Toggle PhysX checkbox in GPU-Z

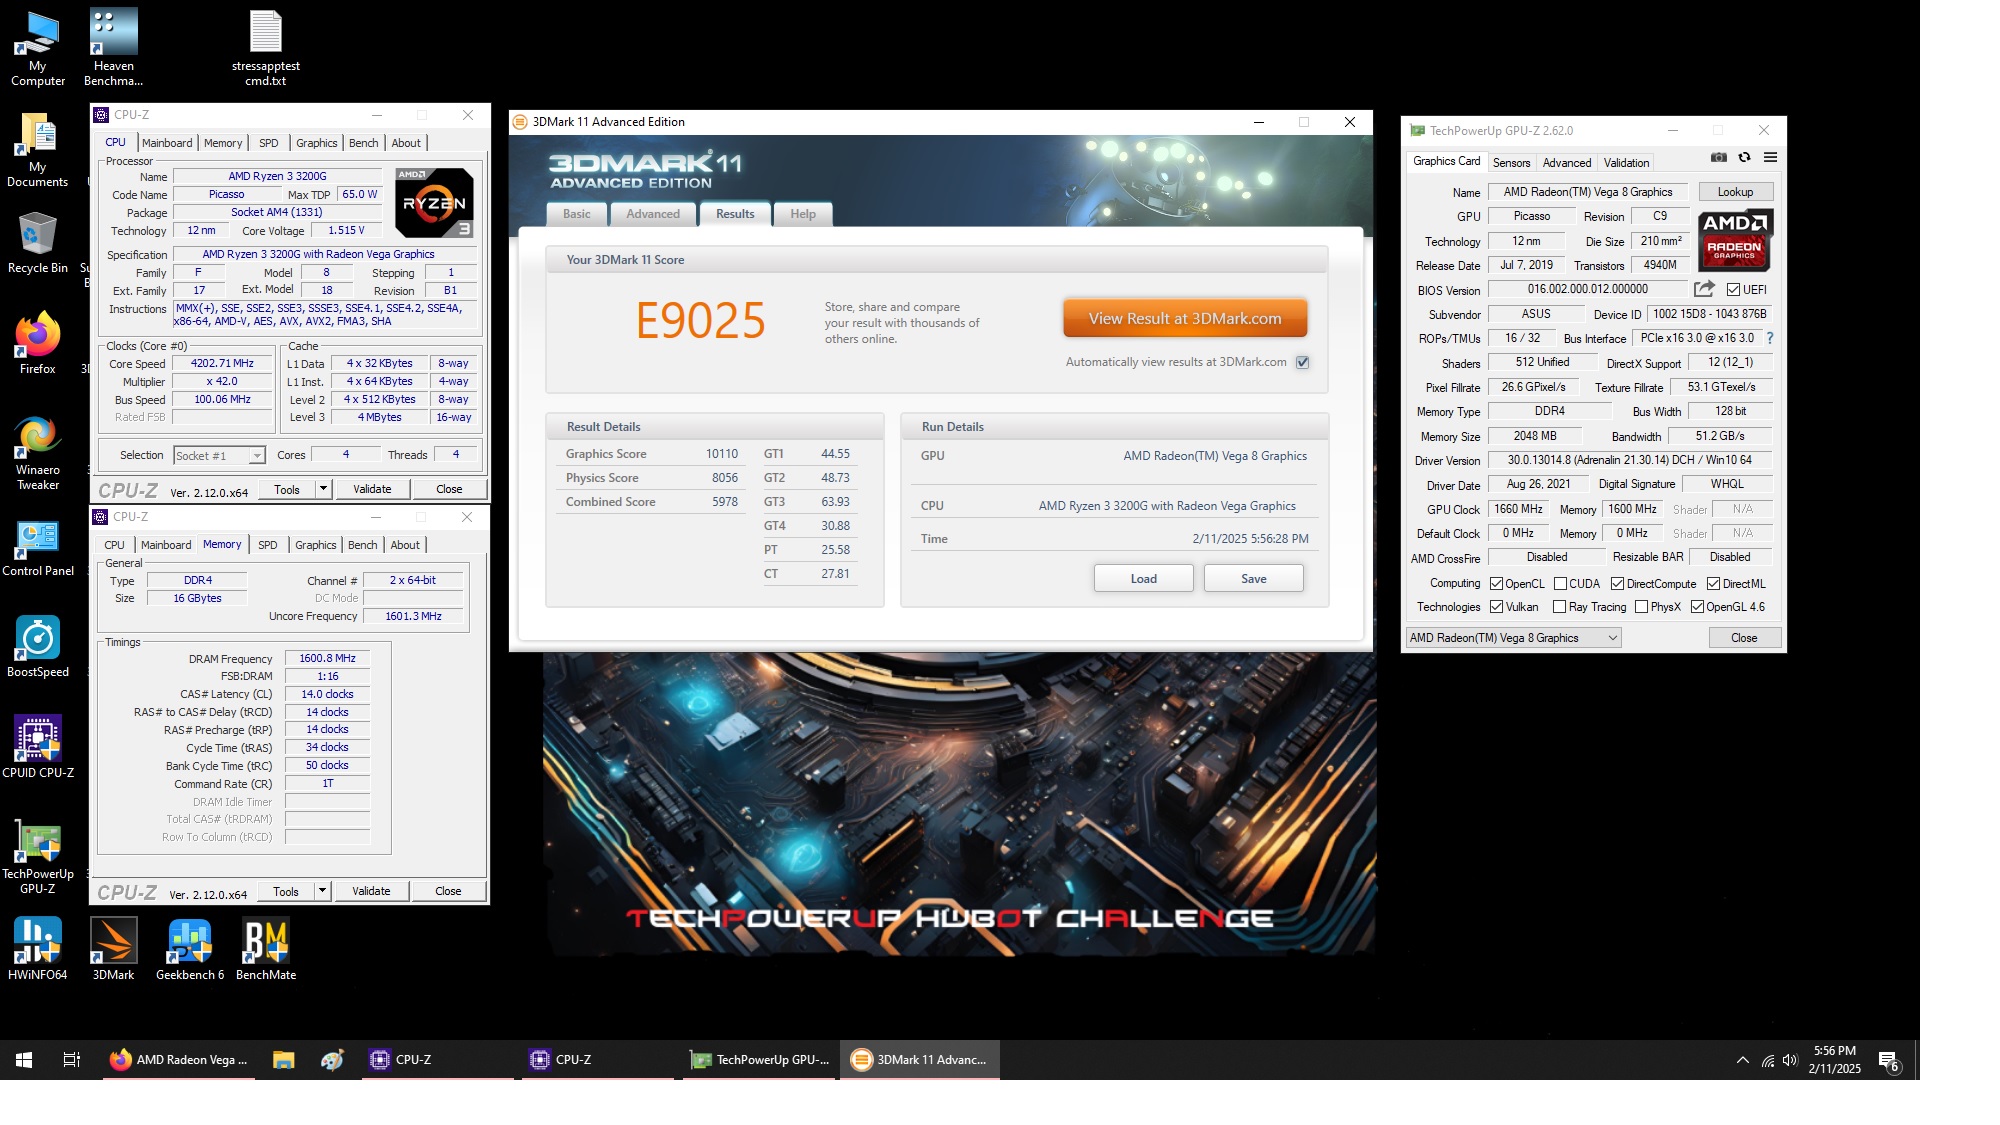pos(1641,607)
